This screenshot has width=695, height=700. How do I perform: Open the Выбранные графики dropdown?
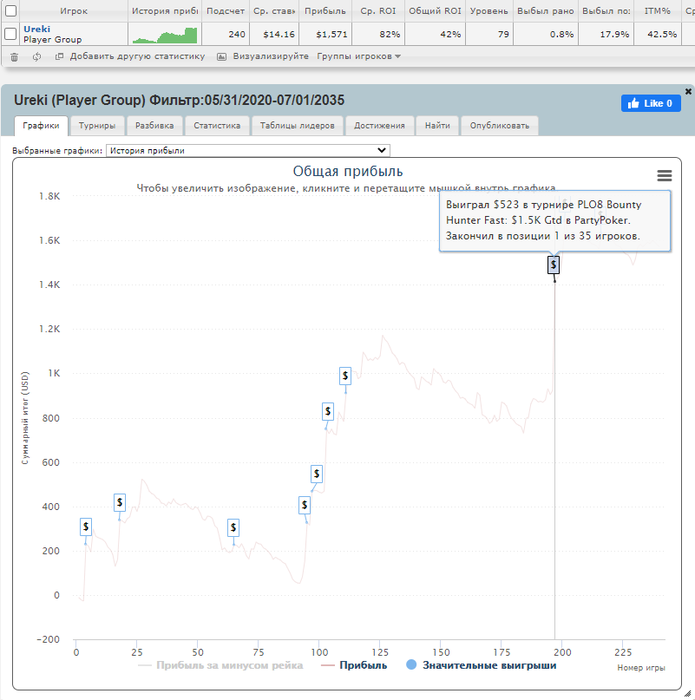(248, 150)
